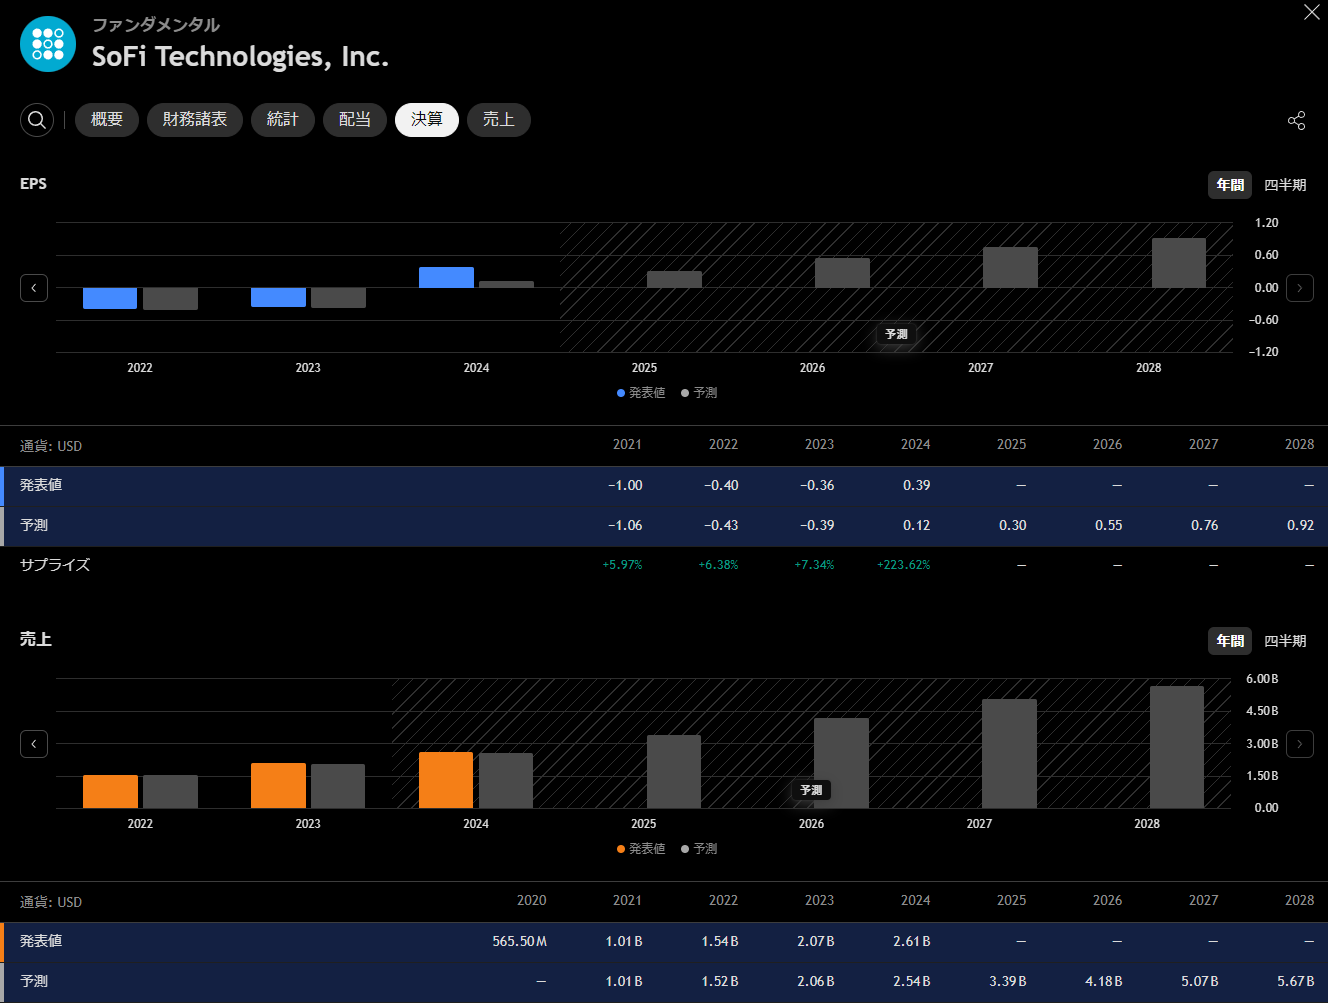The width and height of the screenshot is (1328, 1003).
Task: Open the 統計 tab
Action: tap(283, 120)
